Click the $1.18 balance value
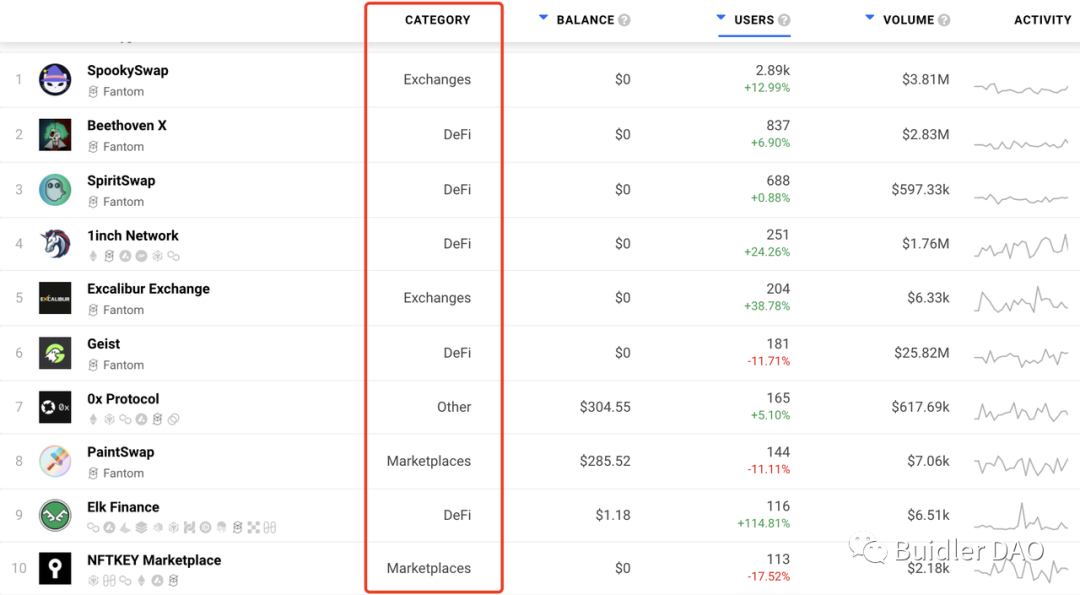This screenshot has height=595, width=1080. tap(613, 515)
